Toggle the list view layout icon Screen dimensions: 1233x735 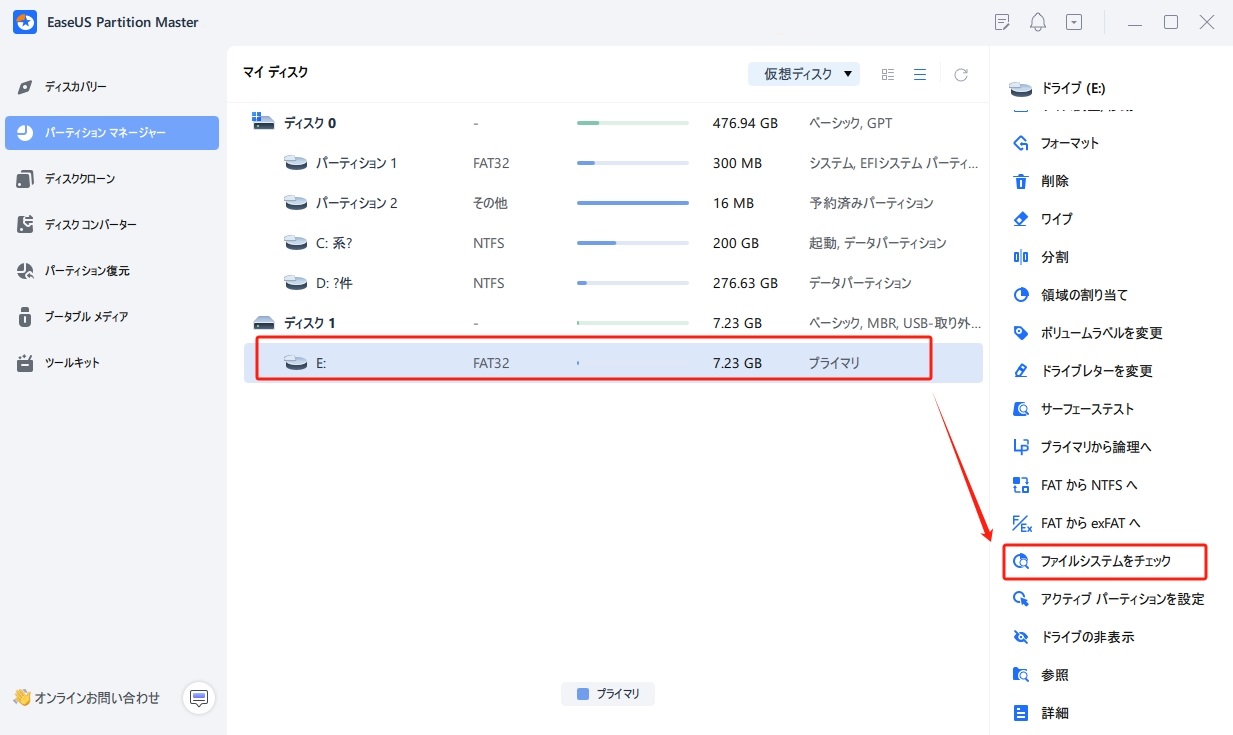[919, 73]
